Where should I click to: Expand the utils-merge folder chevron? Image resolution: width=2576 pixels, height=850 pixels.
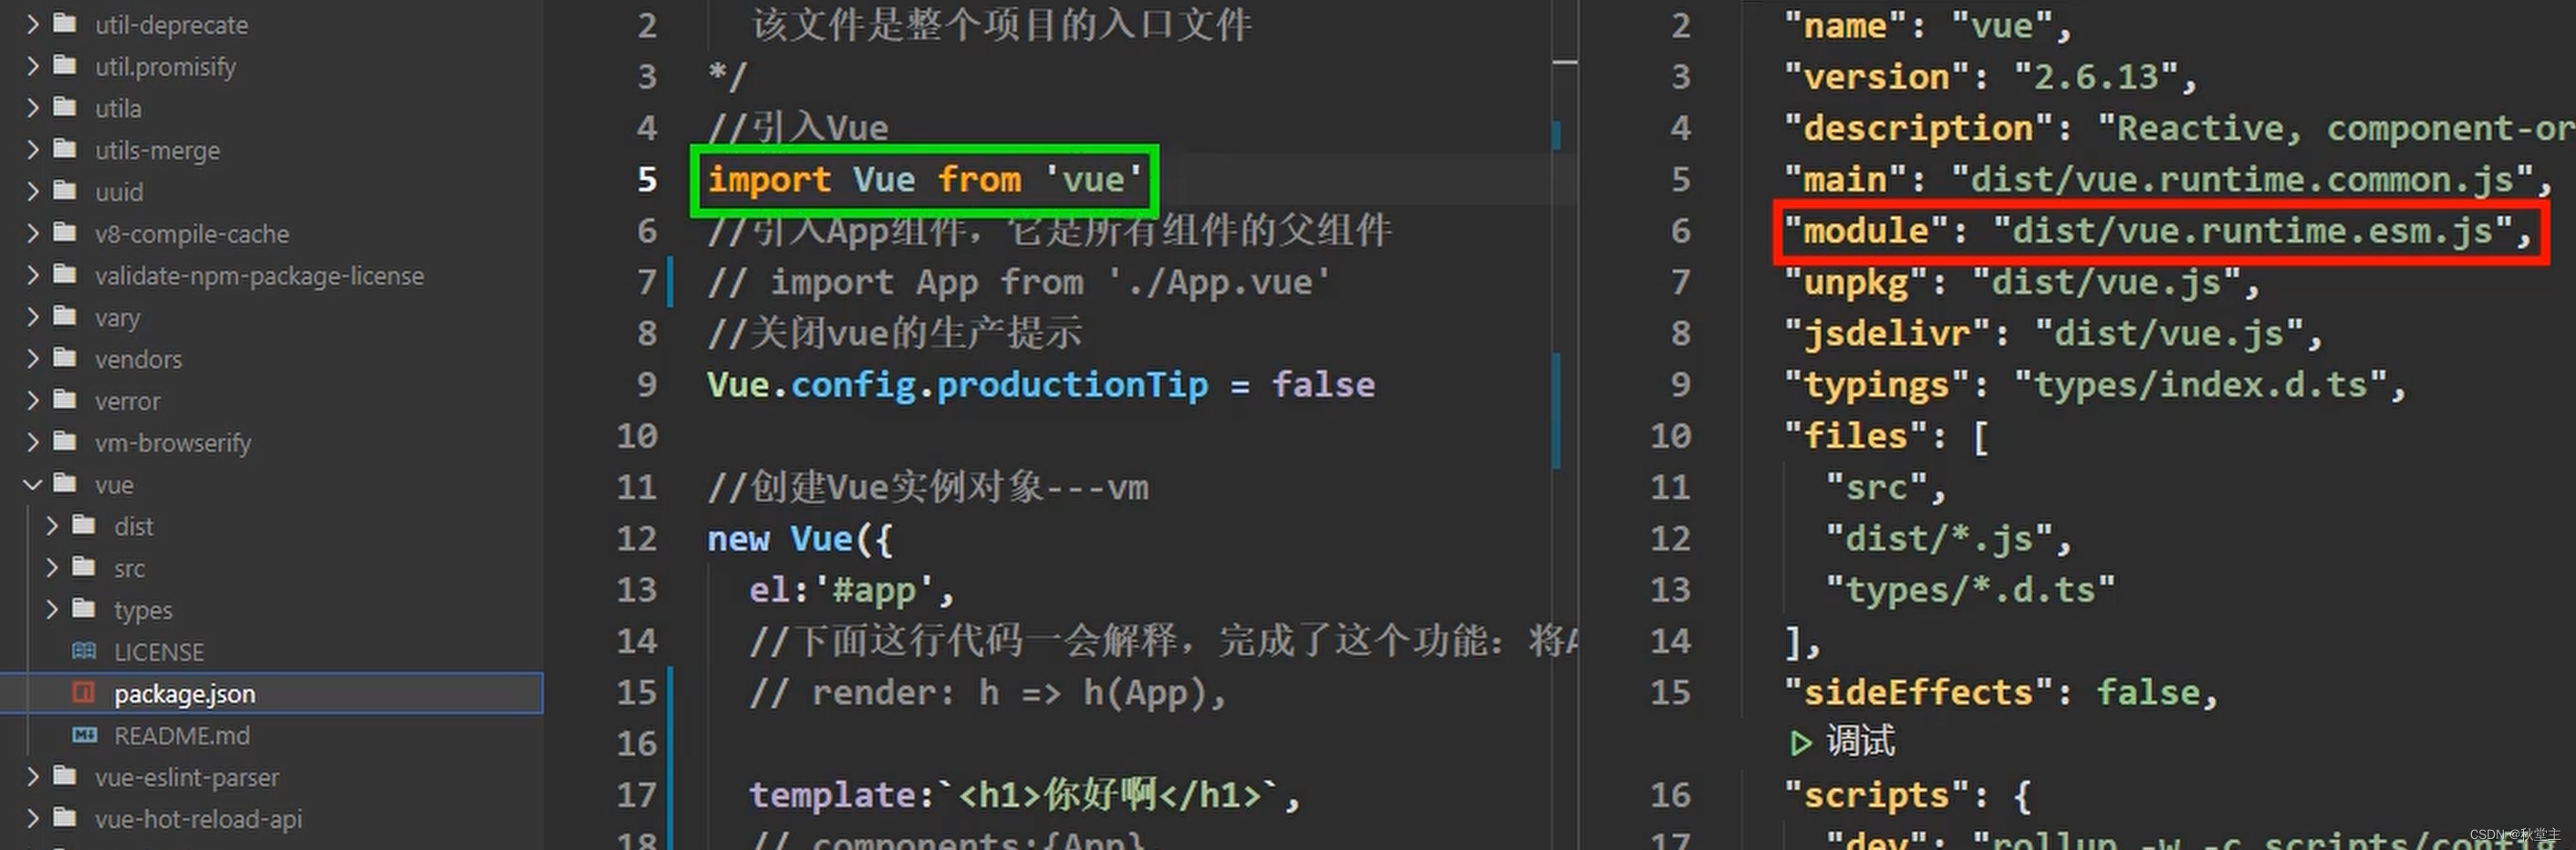tap(33, 149)
